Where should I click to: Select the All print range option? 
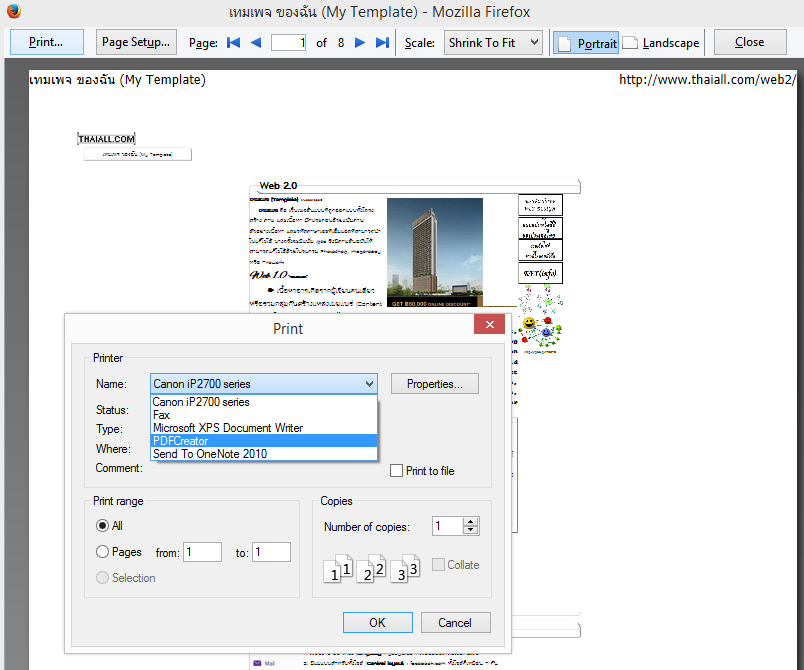click(x=102, y=526)
